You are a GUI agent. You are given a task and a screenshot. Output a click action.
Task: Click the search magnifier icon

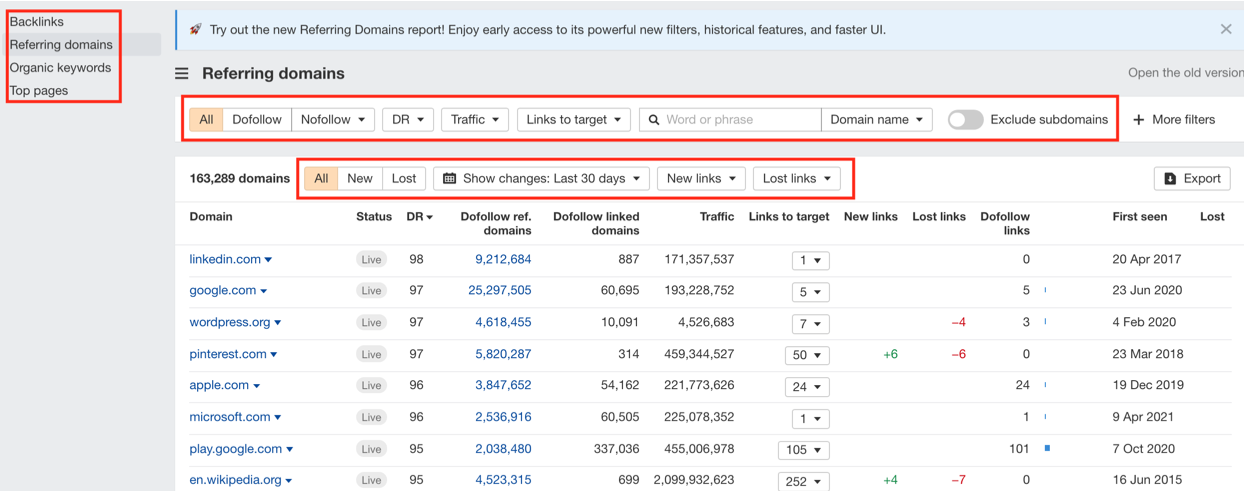[654, 120]
